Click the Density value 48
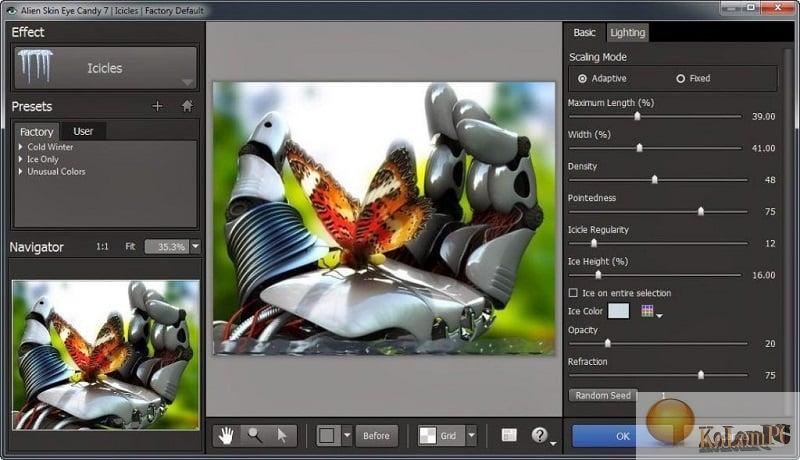Image resolution: width=800 pixels, height=460 pixels. [x=770, y=180]
